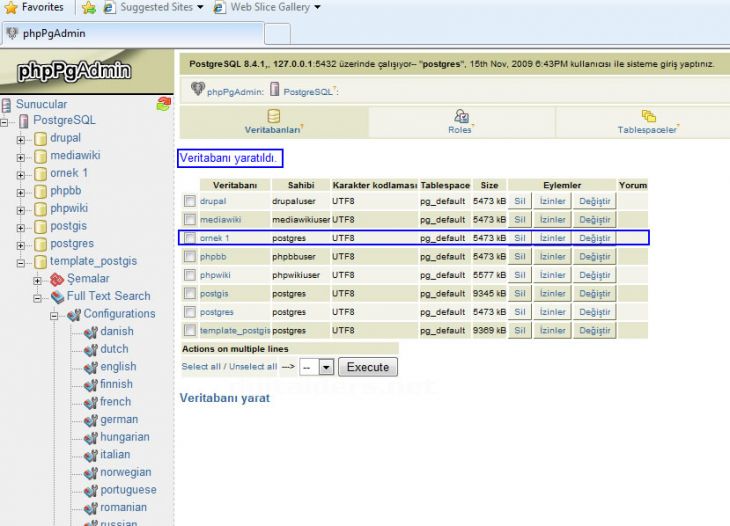
Task: Click the phpwiki database link in table
Action: pos(215,275)
